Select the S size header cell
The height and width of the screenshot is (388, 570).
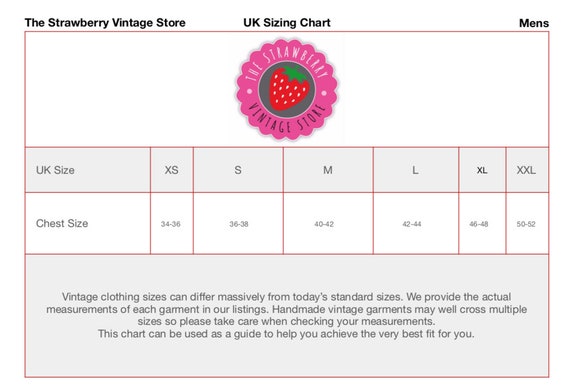point(238,170)
